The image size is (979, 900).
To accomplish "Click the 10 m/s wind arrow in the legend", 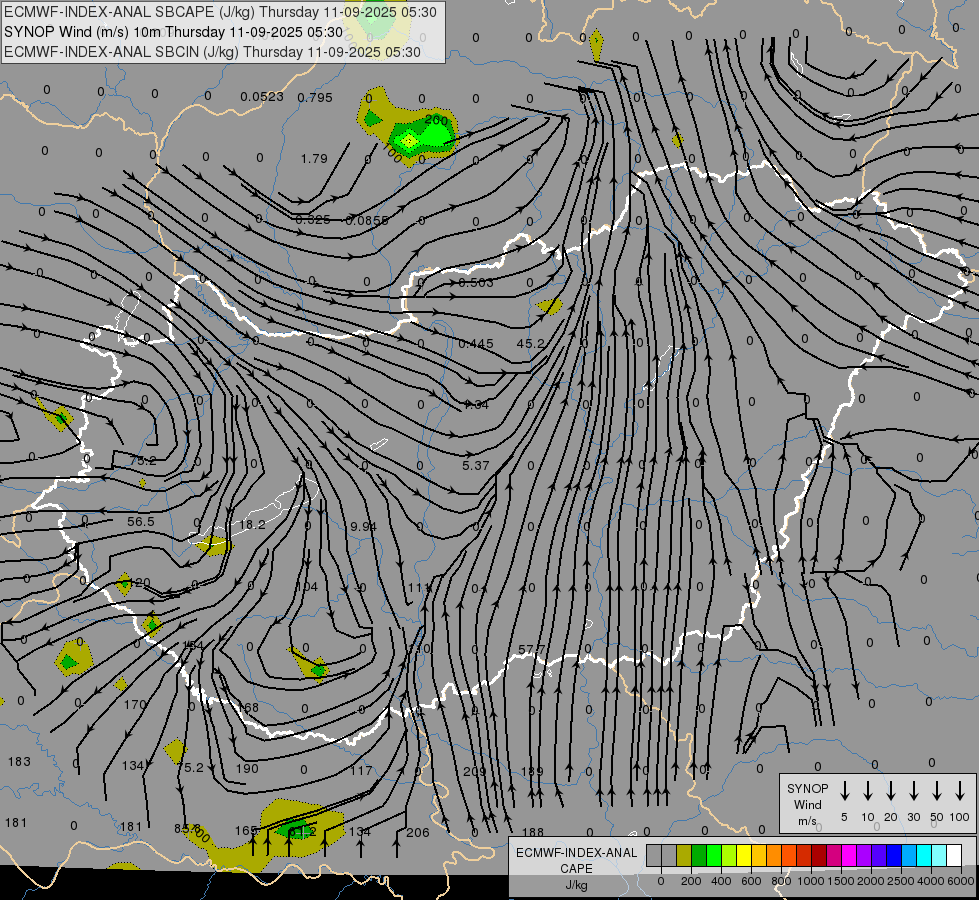I will click(x=867, y=791).
